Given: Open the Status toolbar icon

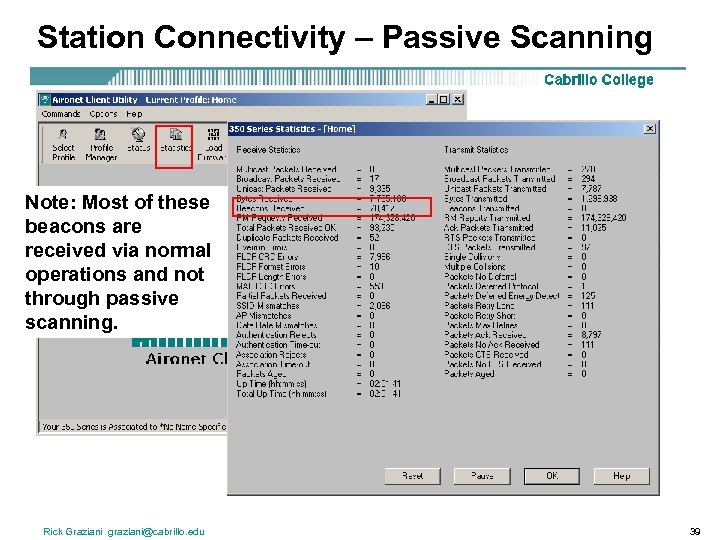Looking at the screenshot, I should coord(138,140).
